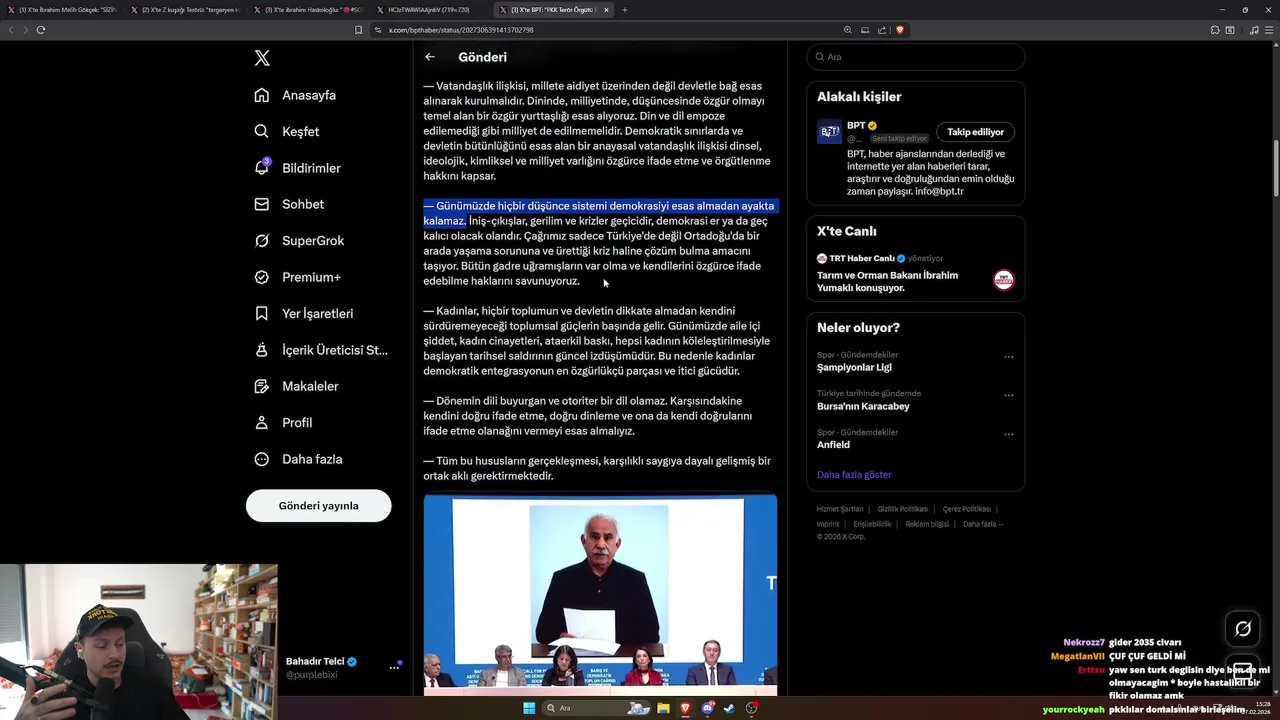Close the active BPT tab
1280x720 pixels.
coord(606,10)
